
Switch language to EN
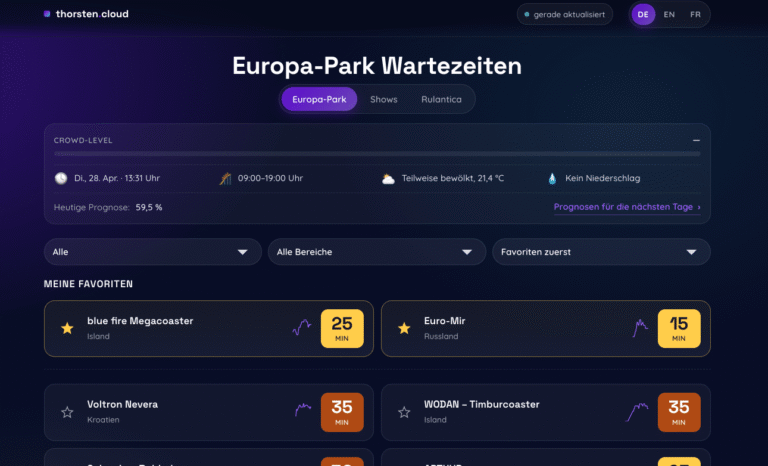[x=669, y=15]
